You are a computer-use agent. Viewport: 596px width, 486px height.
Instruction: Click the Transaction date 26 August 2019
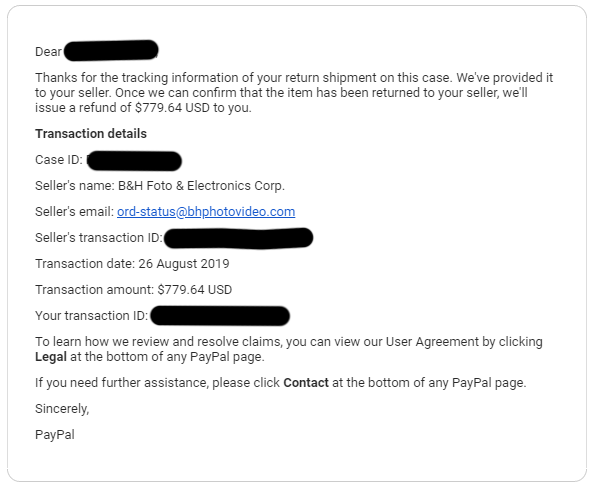[132, 264]
